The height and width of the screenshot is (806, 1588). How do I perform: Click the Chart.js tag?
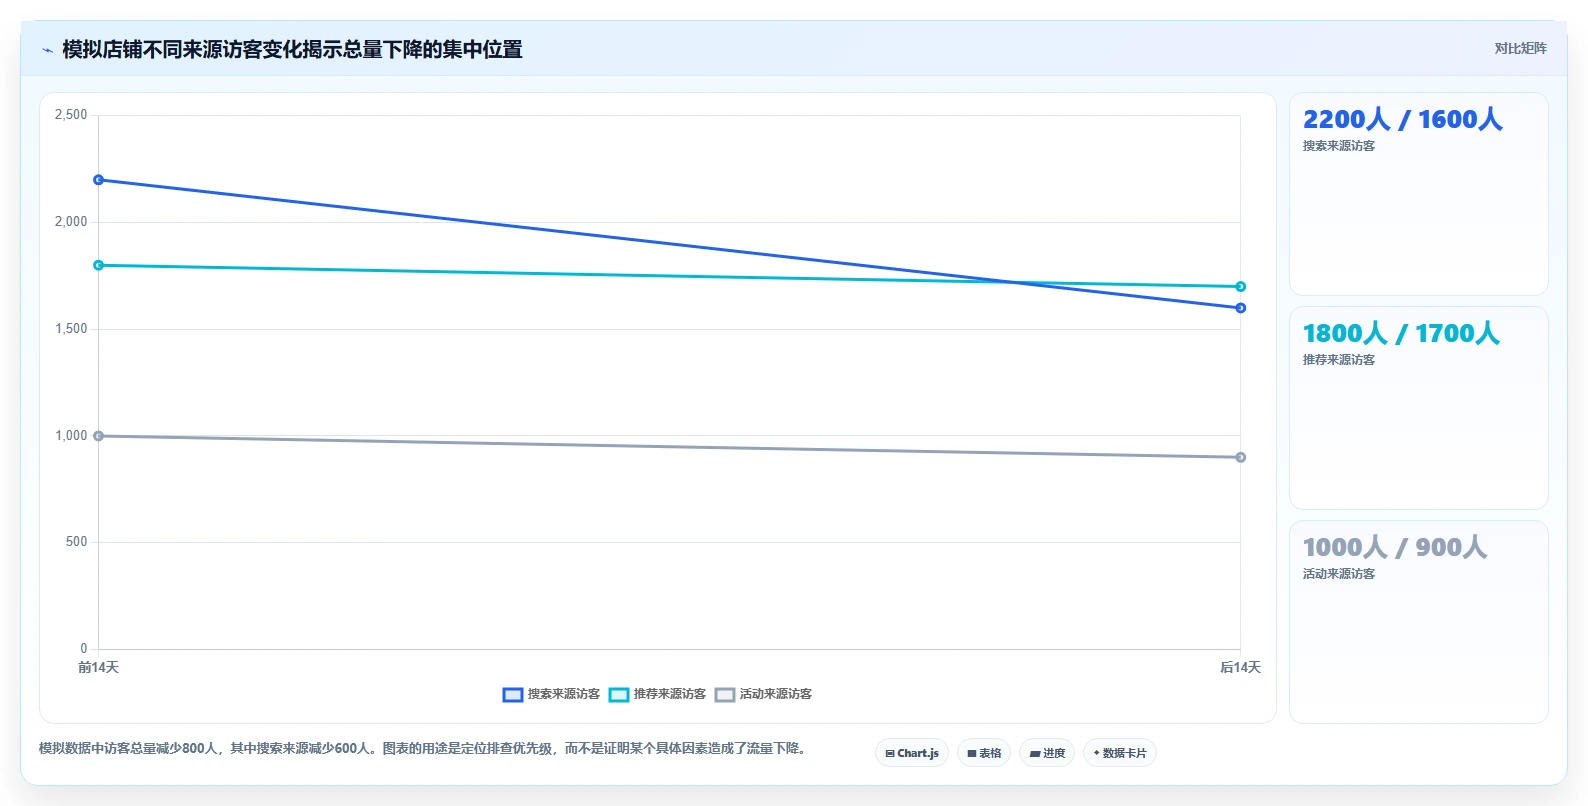pyautogui.click(x=912, y=753)
